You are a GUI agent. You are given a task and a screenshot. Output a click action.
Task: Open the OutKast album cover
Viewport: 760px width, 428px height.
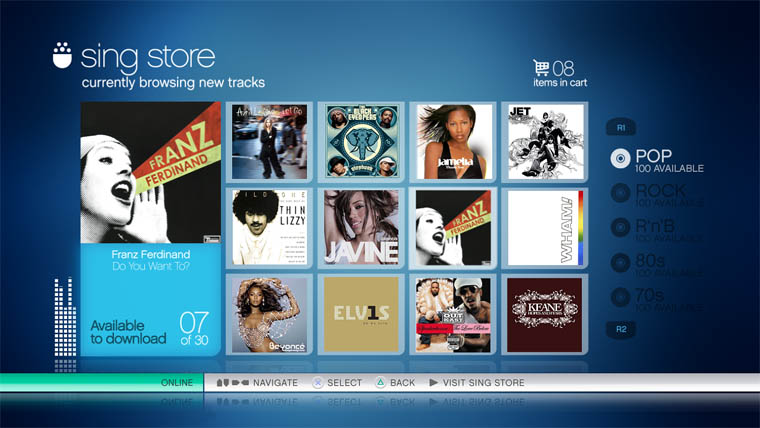tap(453, 314)
